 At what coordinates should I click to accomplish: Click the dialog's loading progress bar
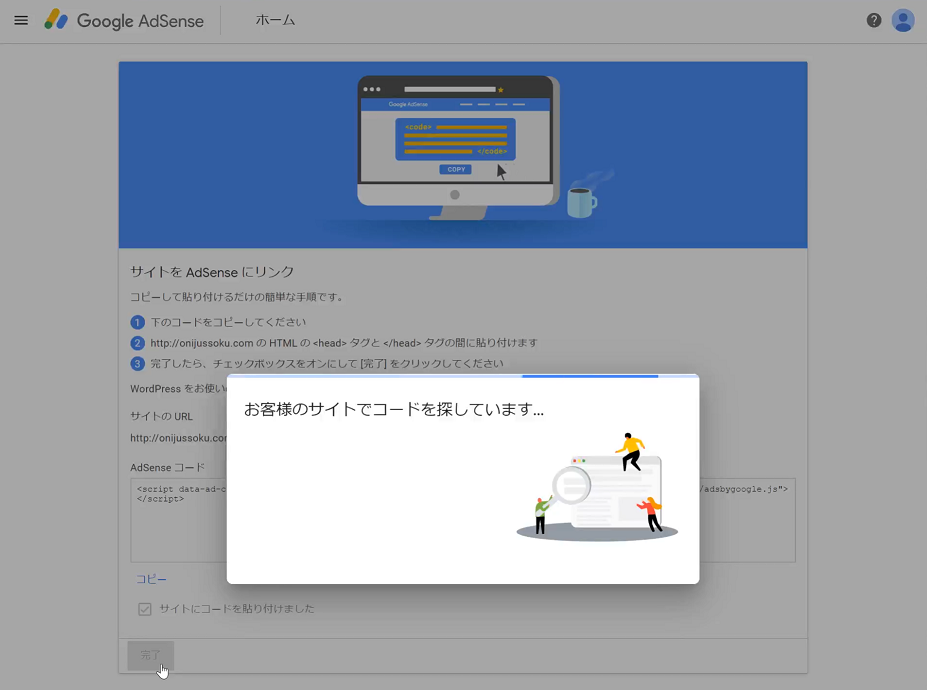[x=463, y=376]
